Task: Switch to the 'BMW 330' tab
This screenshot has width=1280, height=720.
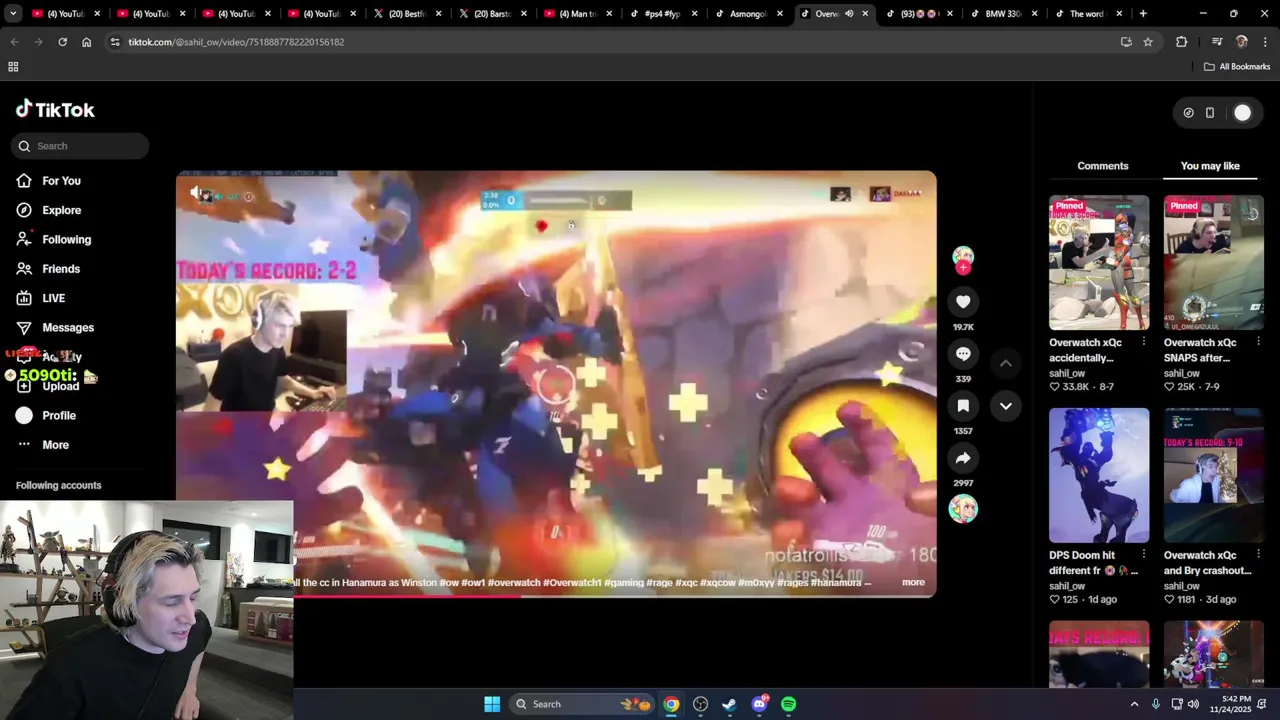Action: (x=1003, y=14)
